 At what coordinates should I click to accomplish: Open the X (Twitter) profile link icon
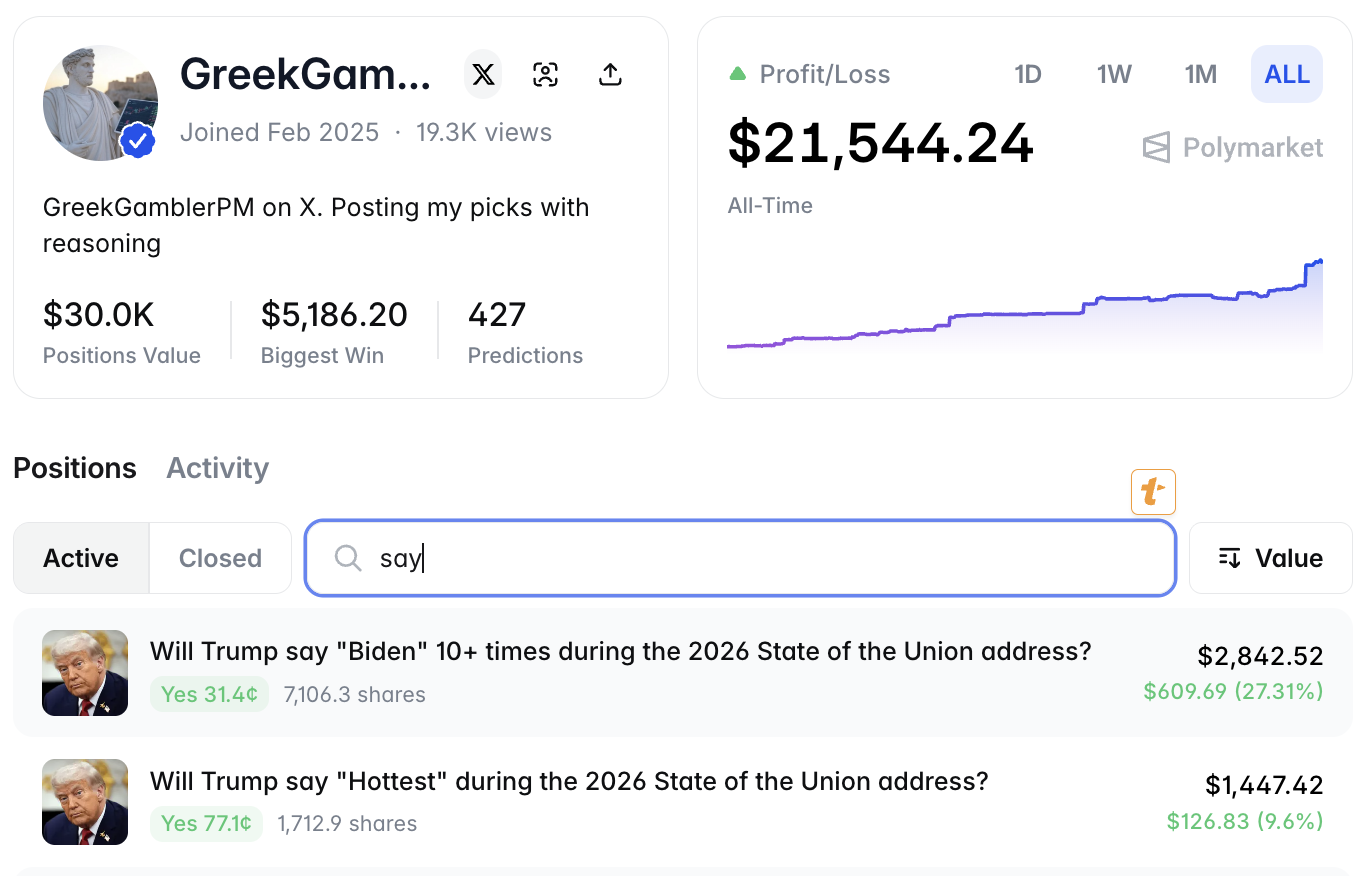point(483,75)
